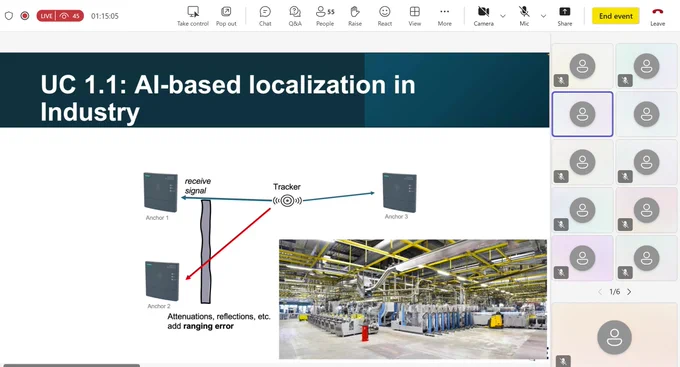Expand the Mic options dropdown arrow
This screenshot has width=680, height=367.
point(543,16)
